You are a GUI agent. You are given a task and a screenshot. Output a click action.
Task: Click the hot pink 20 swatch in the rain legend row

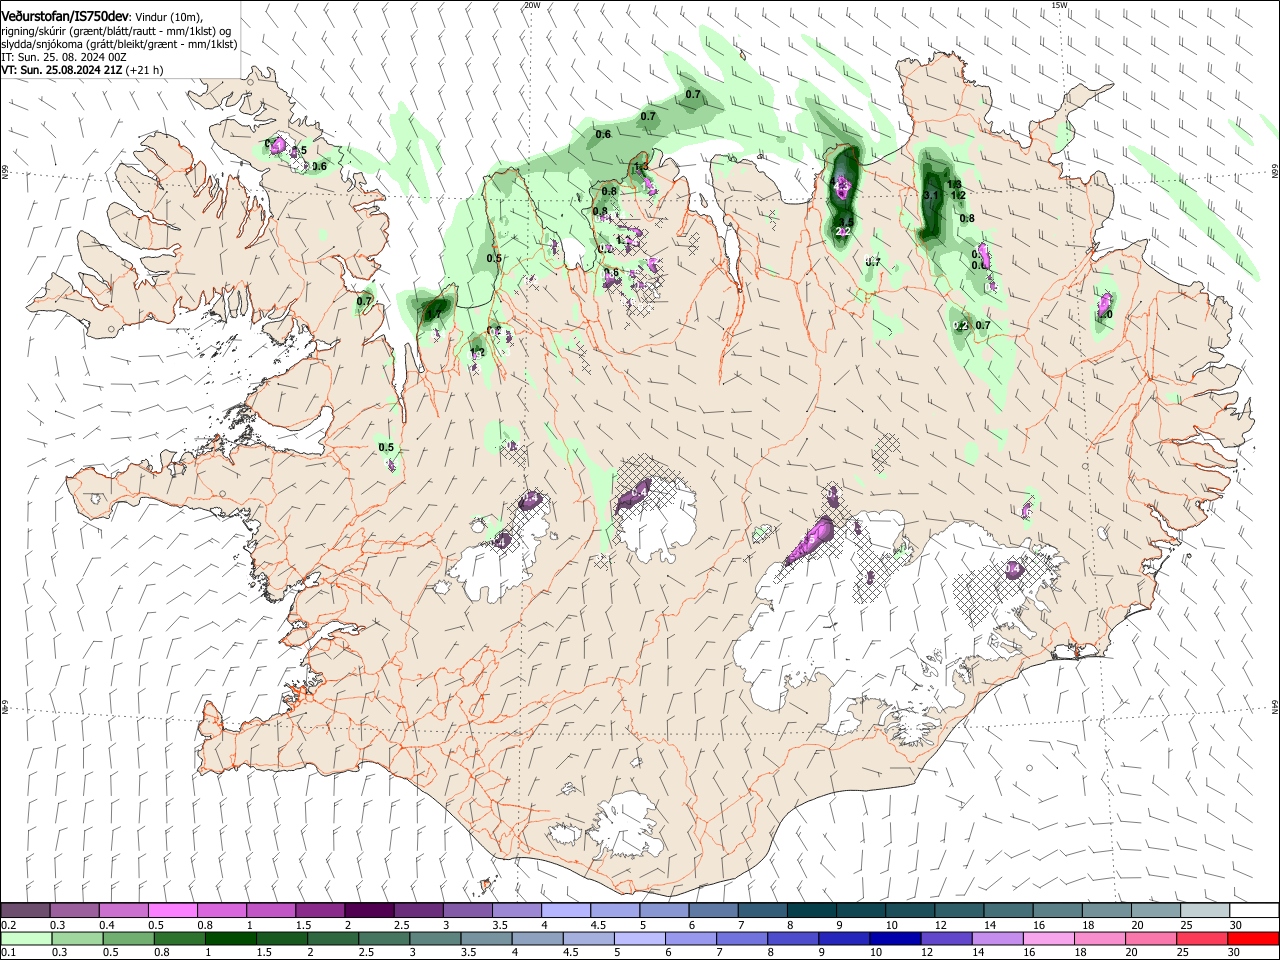click(x=1149, y=938)
